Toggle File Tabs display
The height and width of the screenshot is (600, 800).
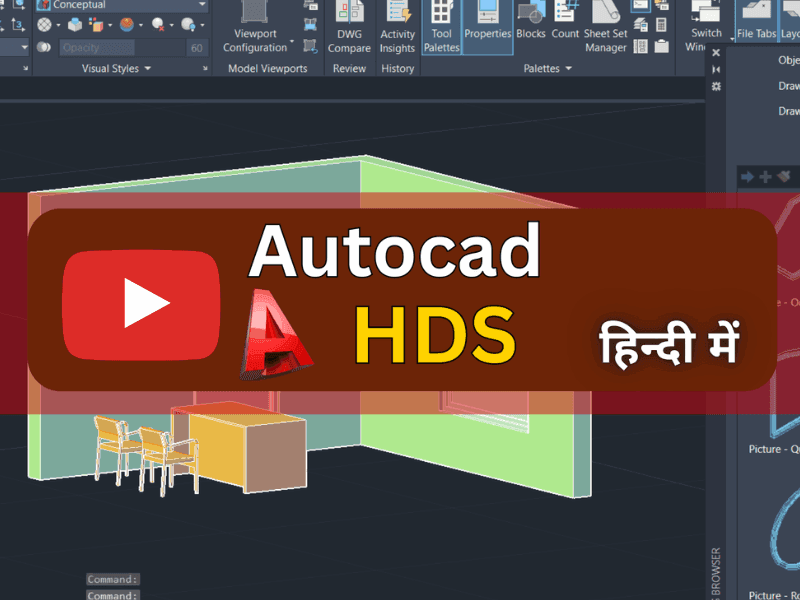[x=756, y=21]
